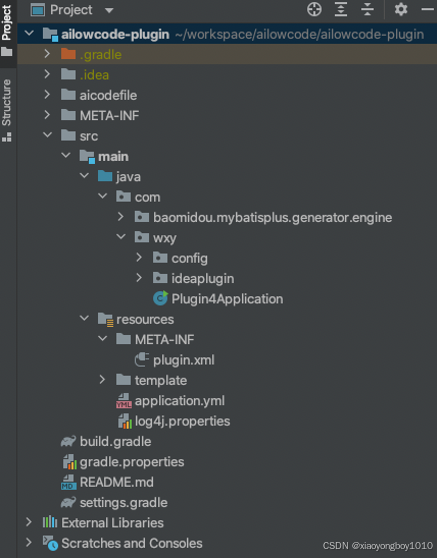Collapse the src folder
437x558 pixels.
click(x=47, y=135)
